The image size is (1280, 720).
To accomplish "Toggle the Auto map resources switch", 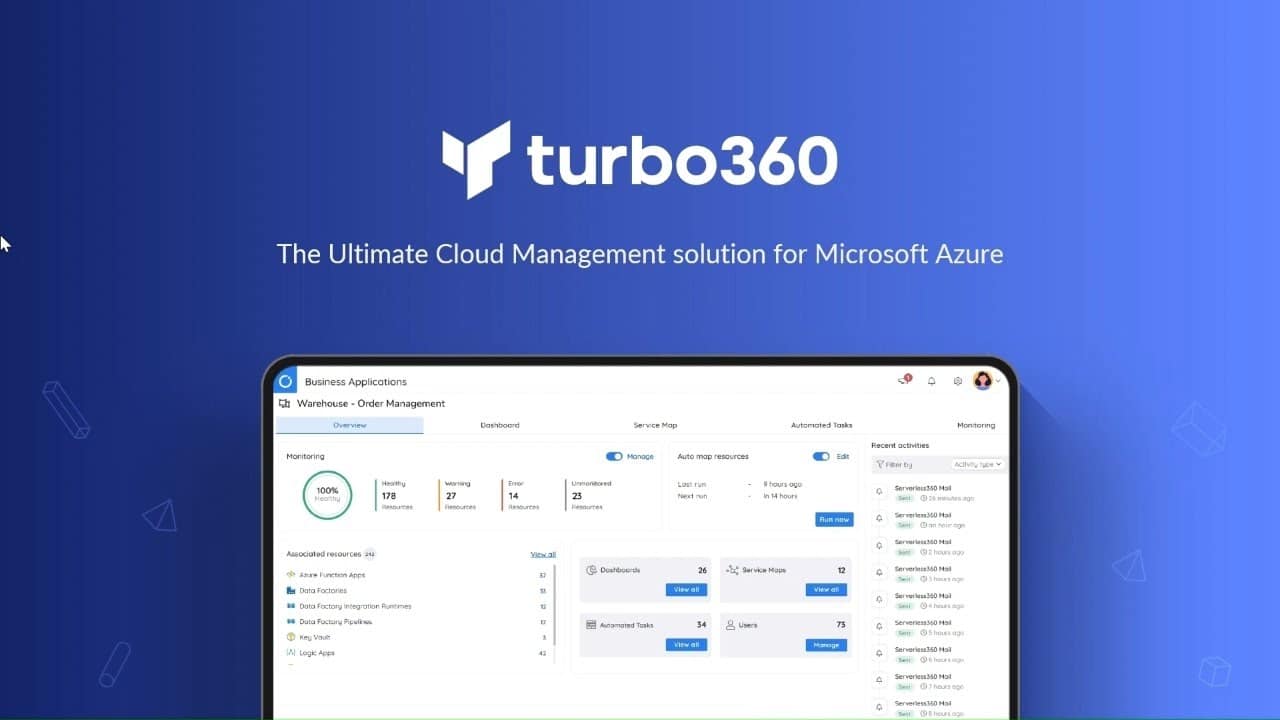I will (x=822, y=456).
